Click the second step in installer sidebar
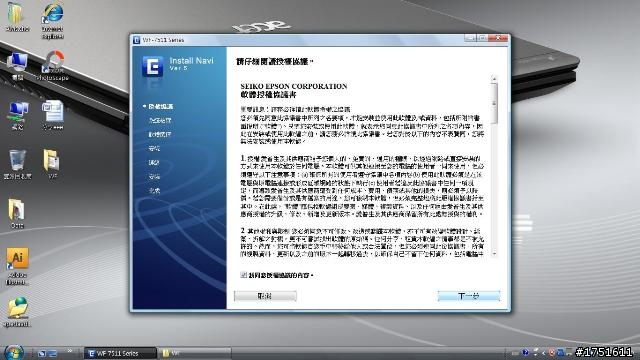640x360 pixels. 160,120
